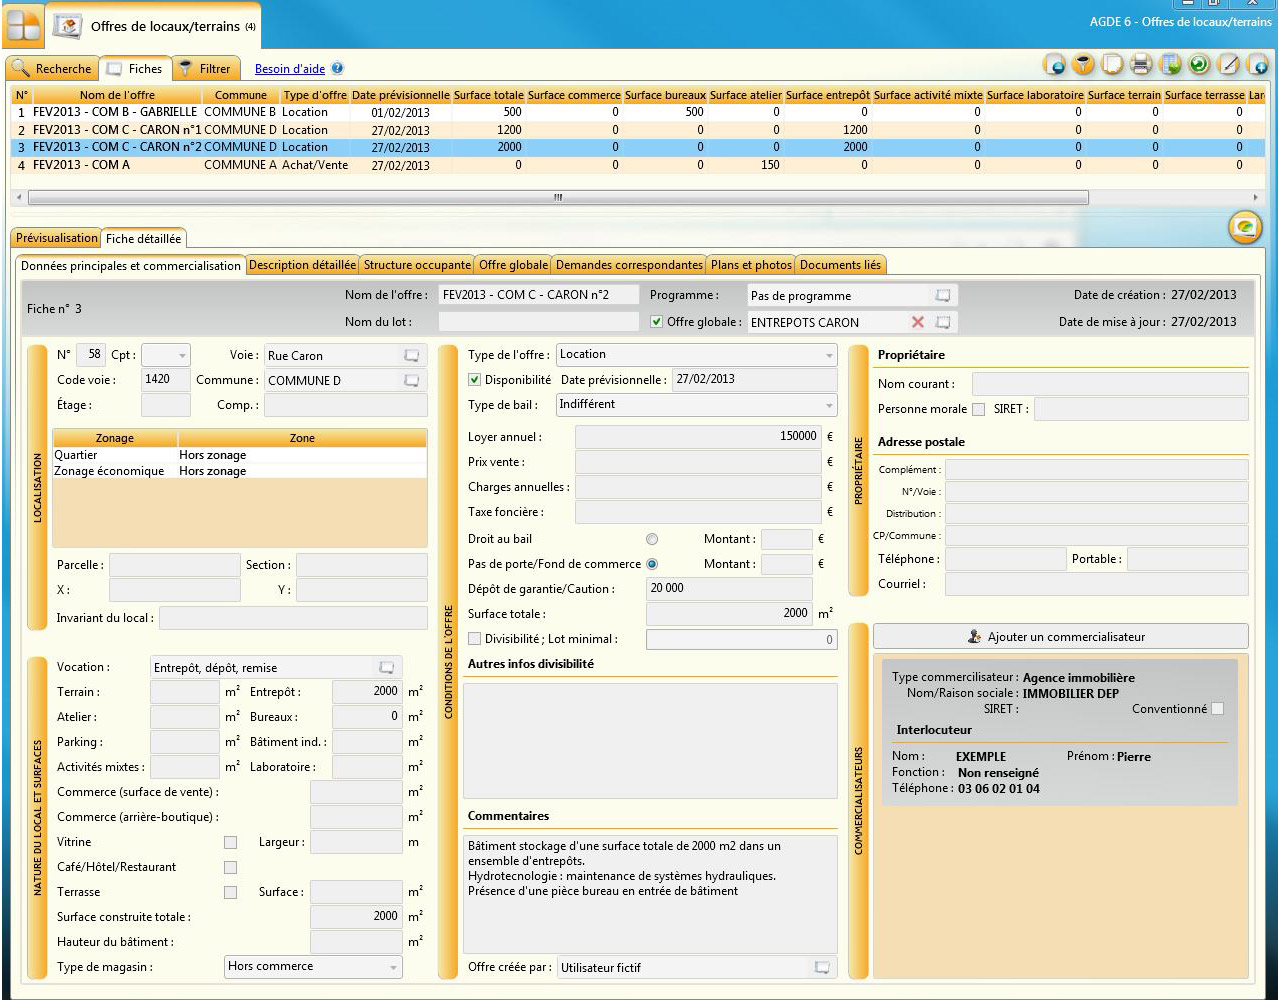This screenshot has width=1278, height=1000.
Task: Enable the Divisibilité checkbox
Action: click(475, 639)
